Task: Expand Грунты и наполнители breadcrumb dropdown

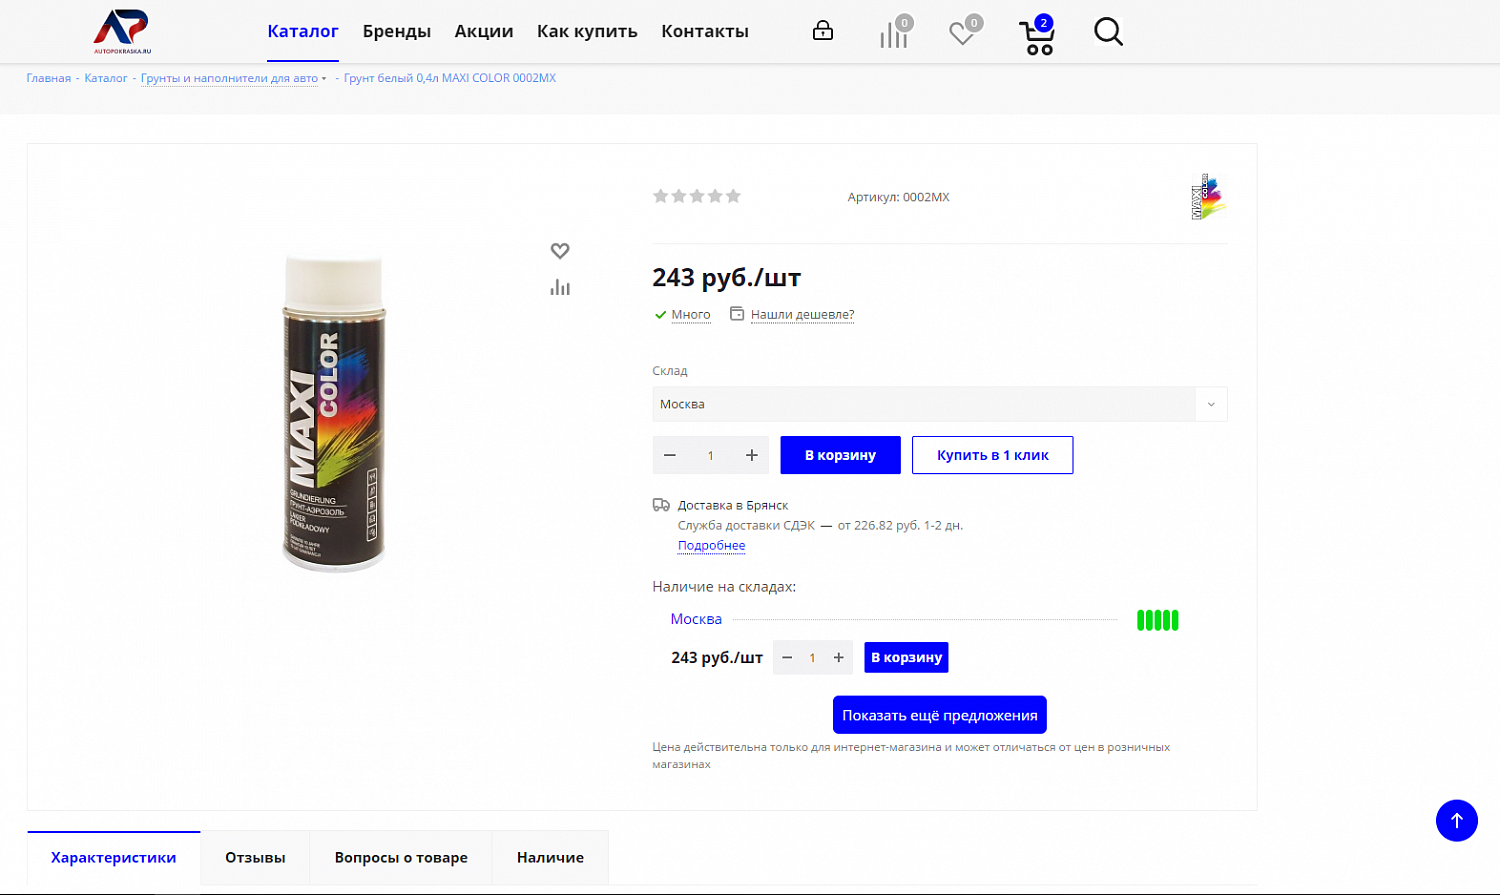Action: click(x=324, y=78)
